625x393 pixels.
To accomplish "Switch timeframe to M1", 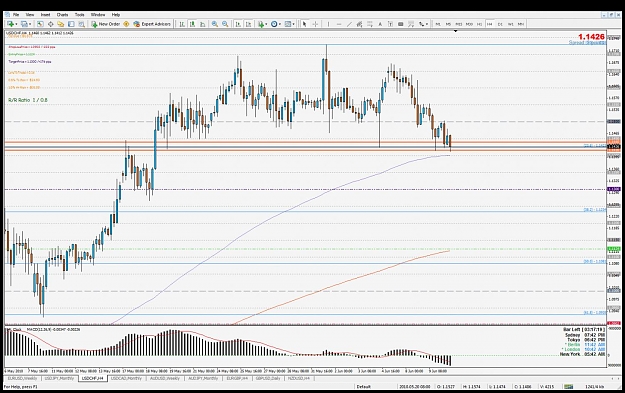I will [x=438, y=24].
